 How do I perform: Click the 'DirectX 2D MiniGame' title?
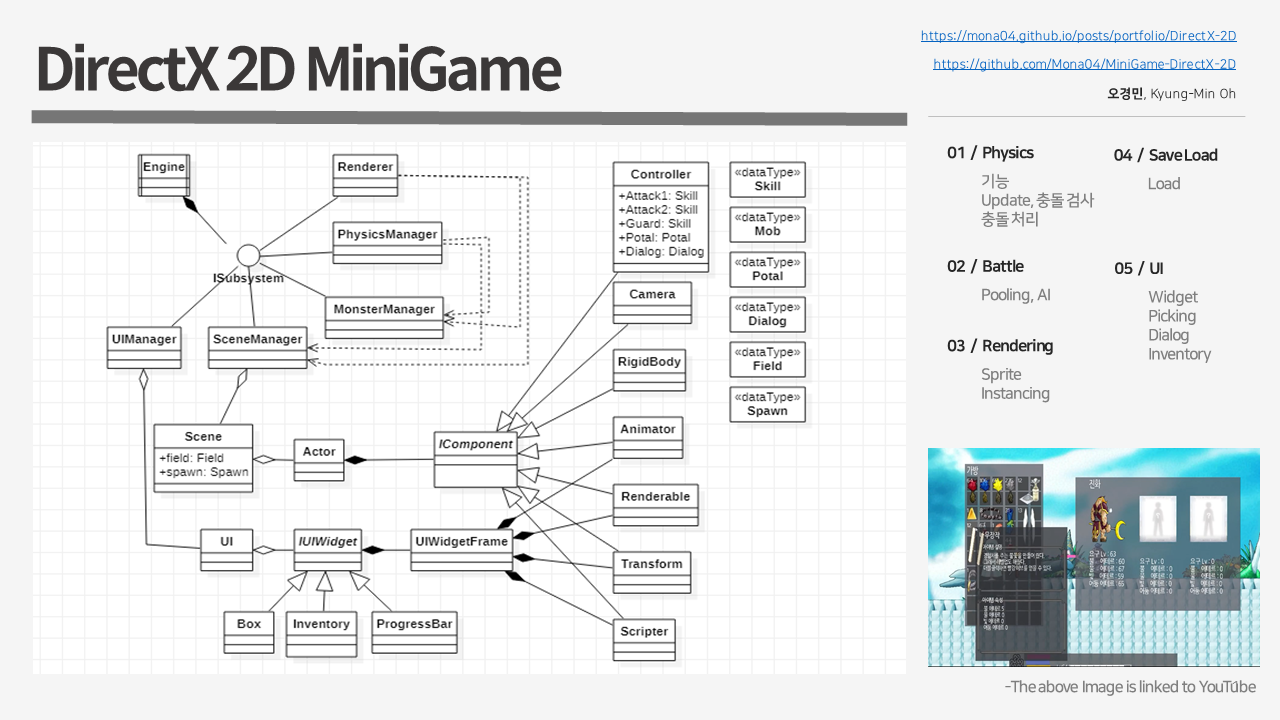coord(298,70)
